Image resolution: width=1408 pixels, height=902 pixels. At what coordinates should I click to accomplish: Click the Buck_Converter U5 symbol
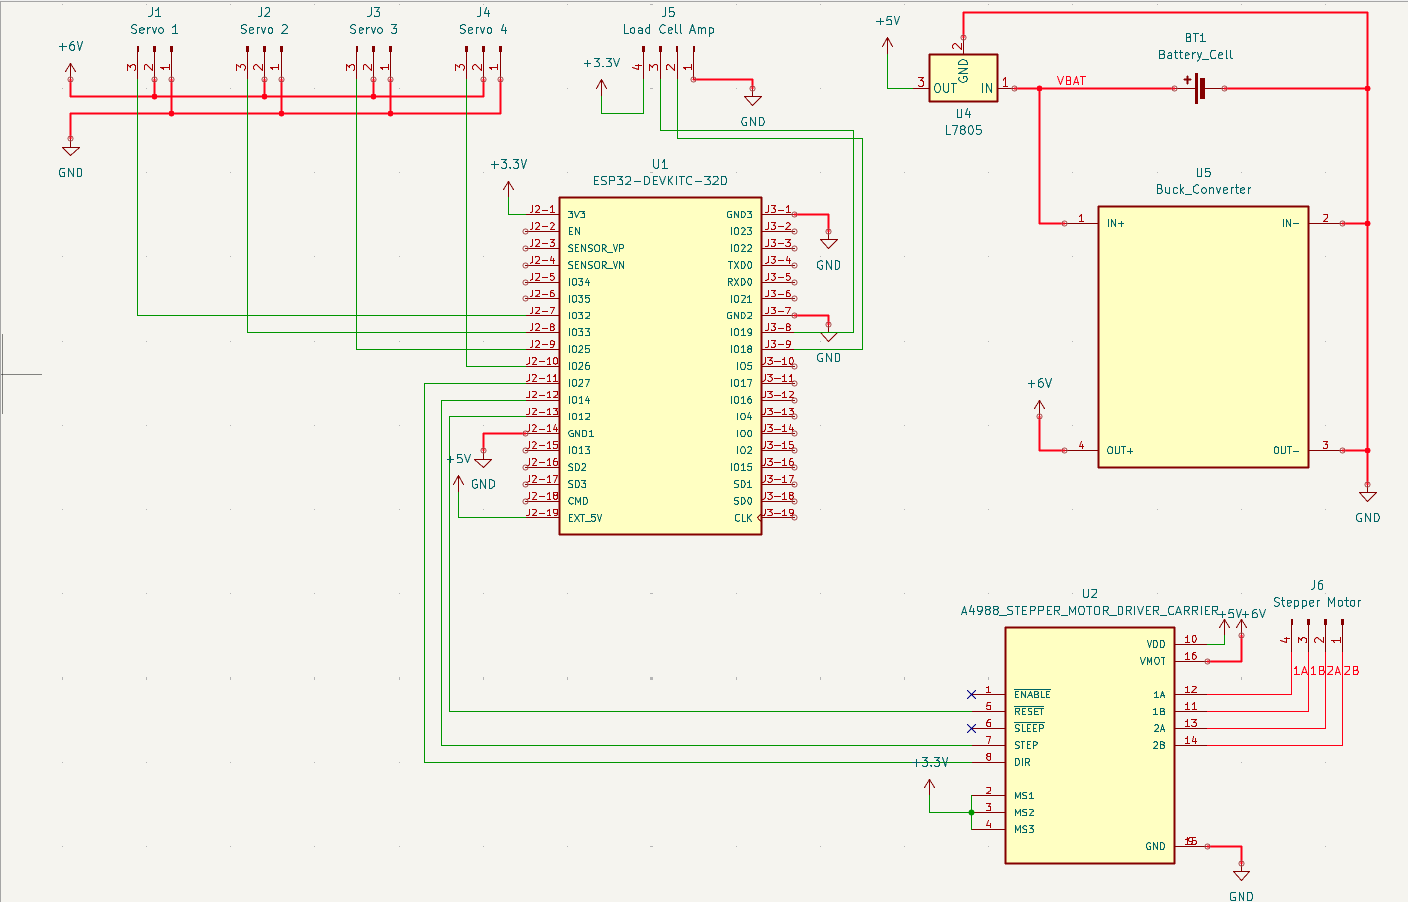click(x=1203, y=337)
